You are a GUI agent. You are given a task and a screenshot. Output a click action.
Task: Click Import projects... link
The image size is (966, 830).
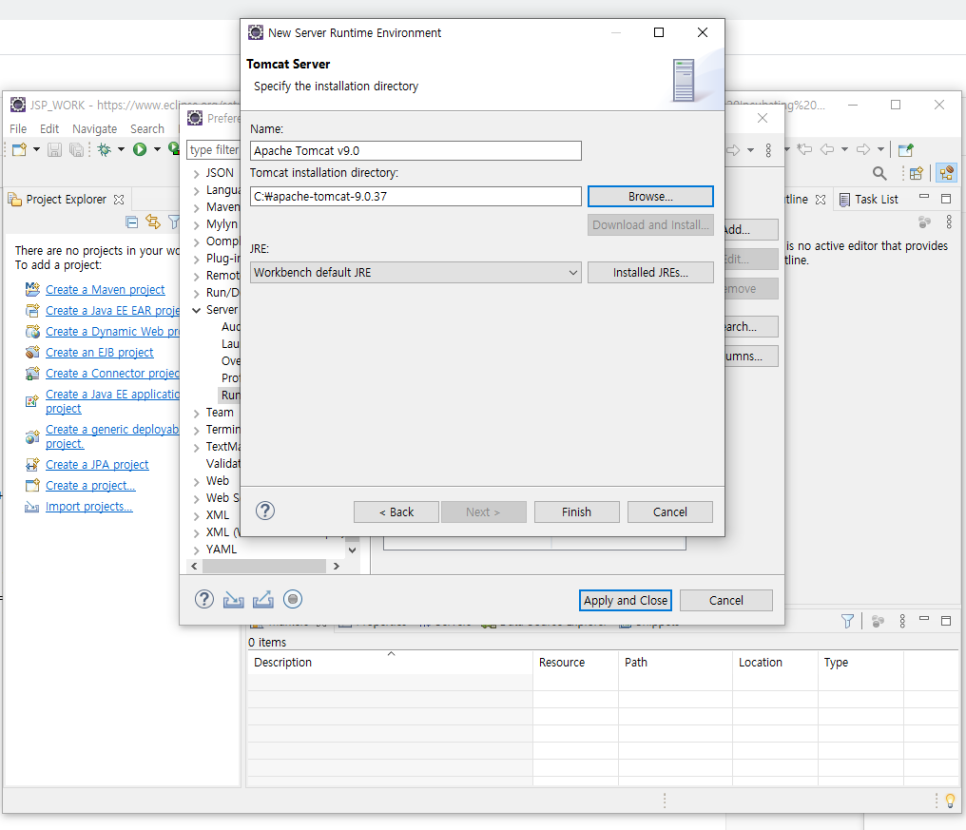[89, 507]
